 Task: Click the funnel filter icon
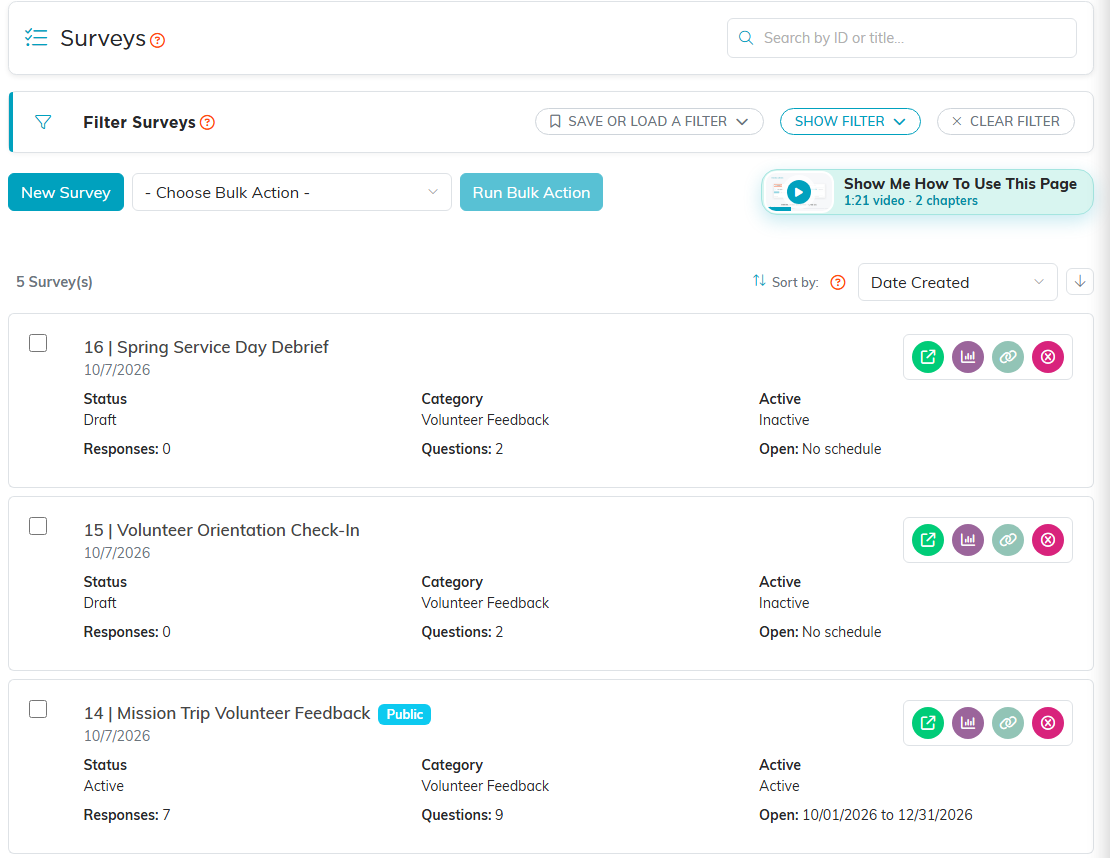[x=43, y=122]
